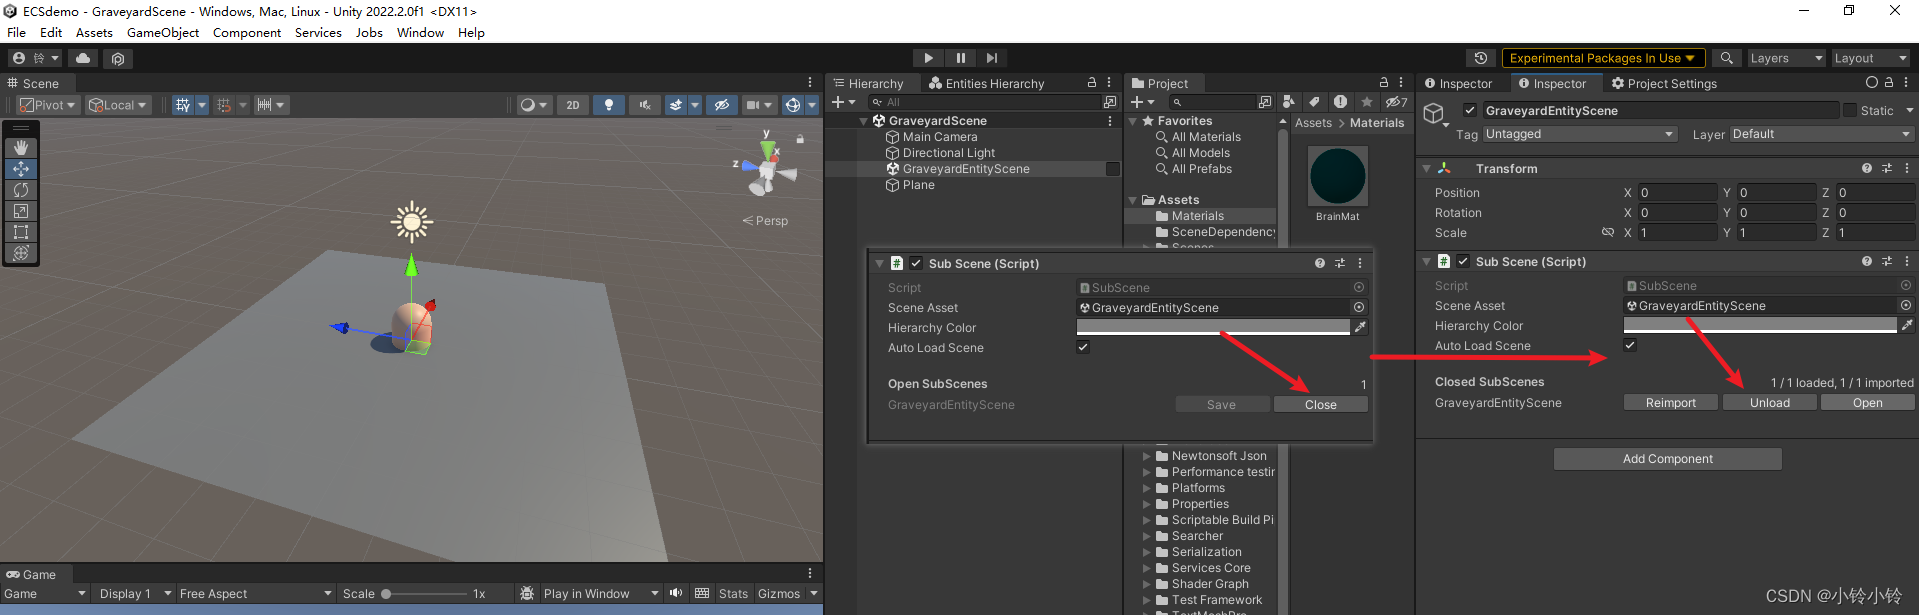Toggle scene lighting bulb icon

pos(609,105)
